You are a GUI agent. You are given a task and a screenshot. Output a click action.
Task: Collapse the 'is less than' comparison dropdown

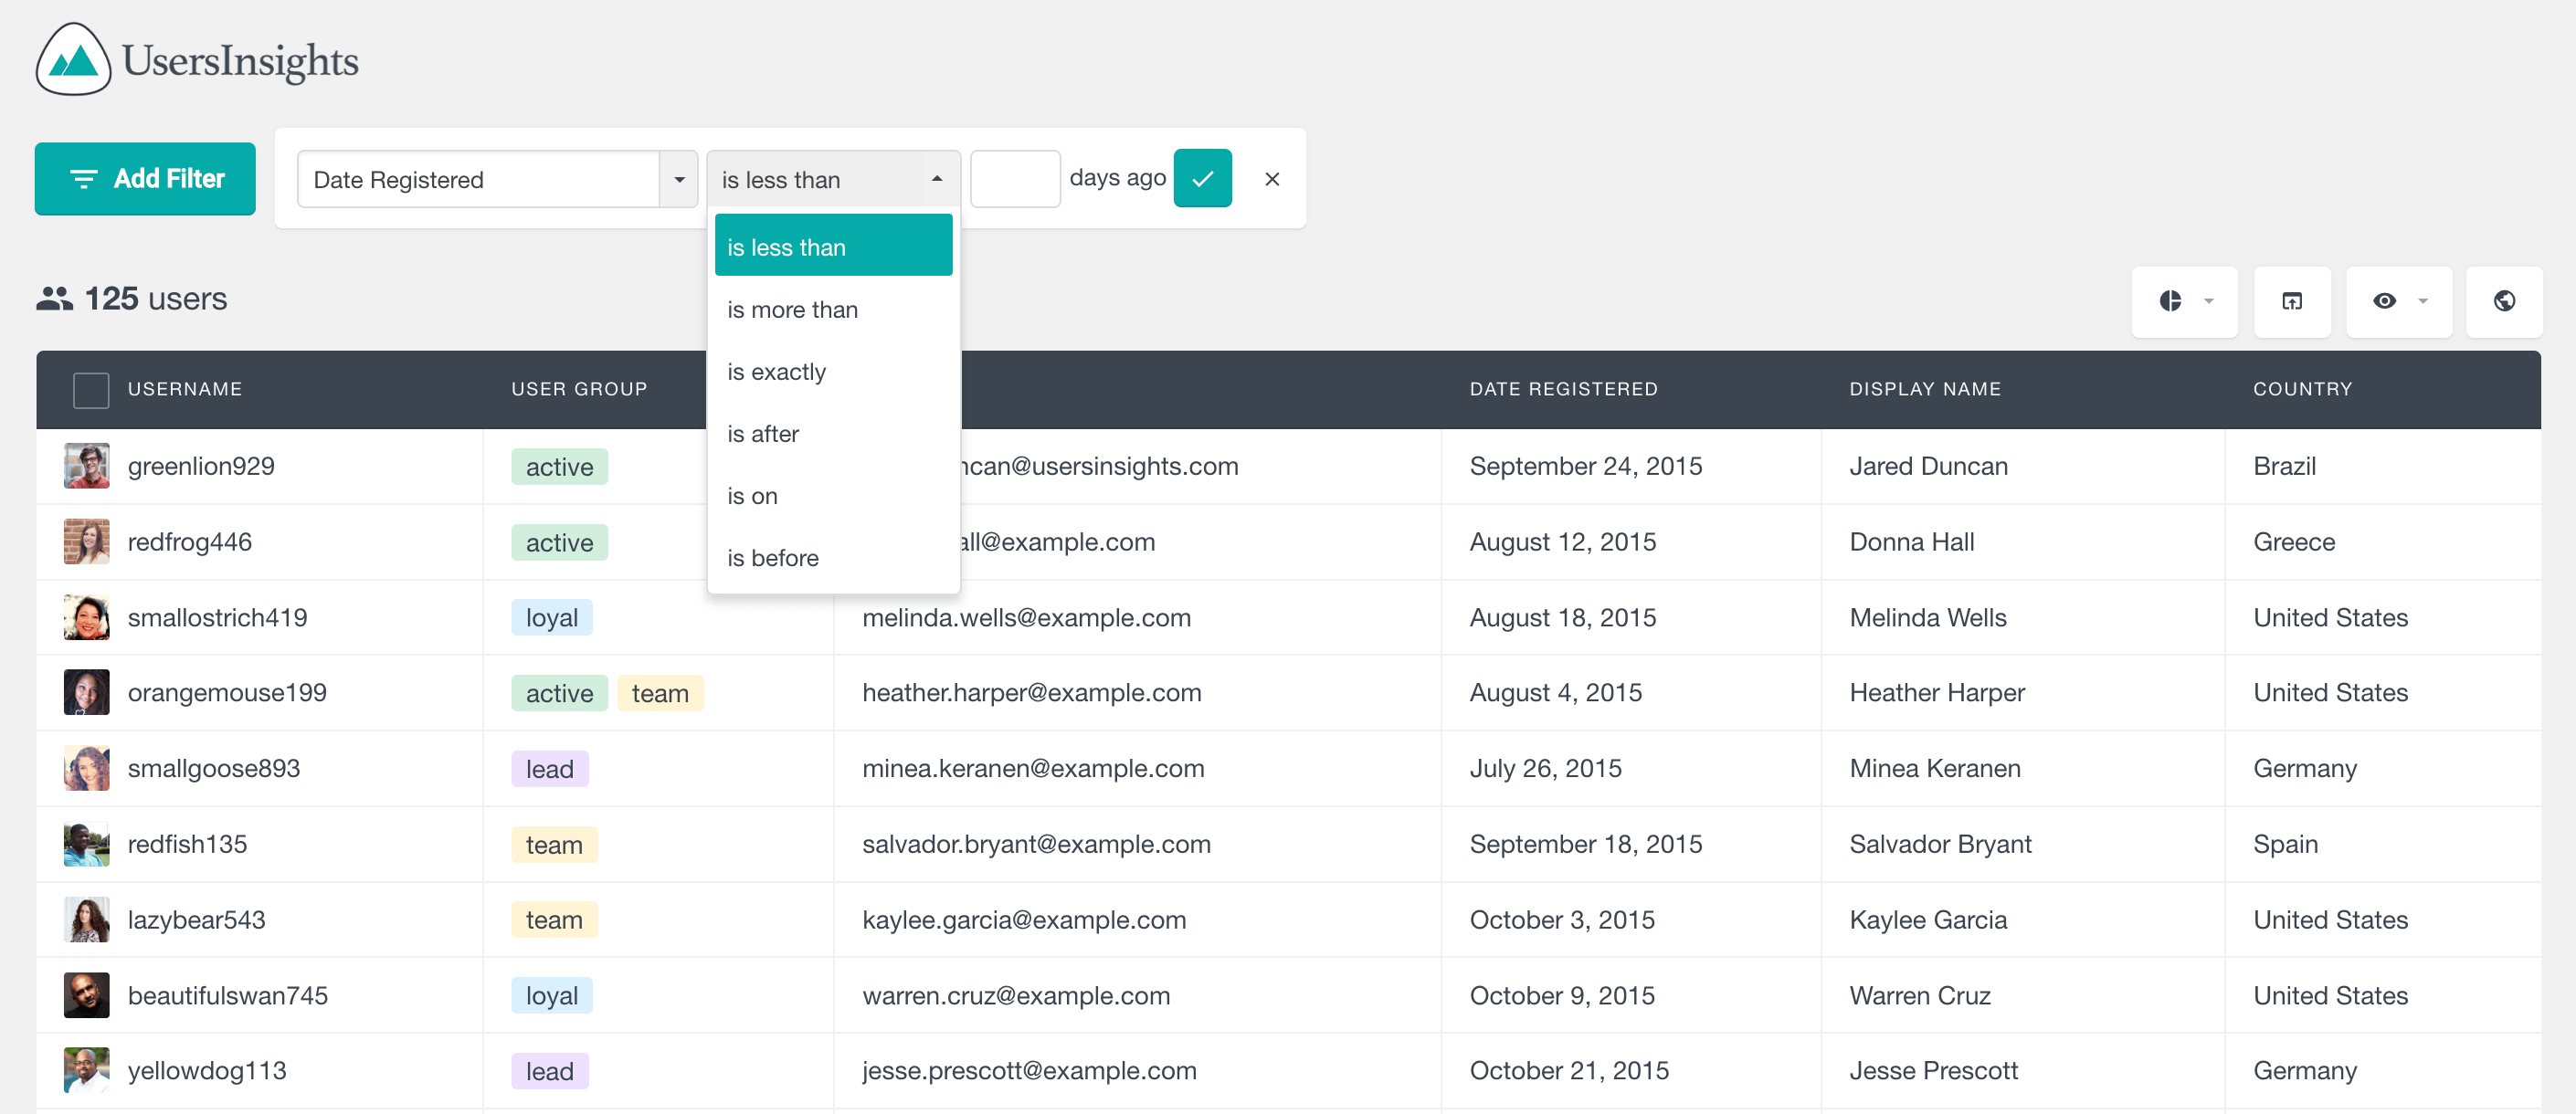pos(934,178)
